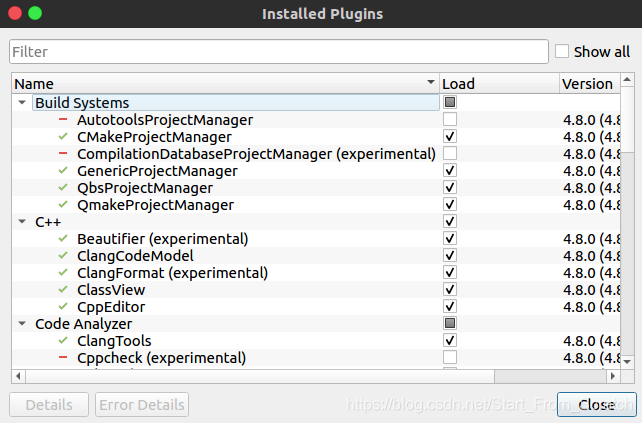The width and height of the screenshot is (642, 423).
Task: Disable loading of ClangCodeModel
Action: click(x=450, y=255)
